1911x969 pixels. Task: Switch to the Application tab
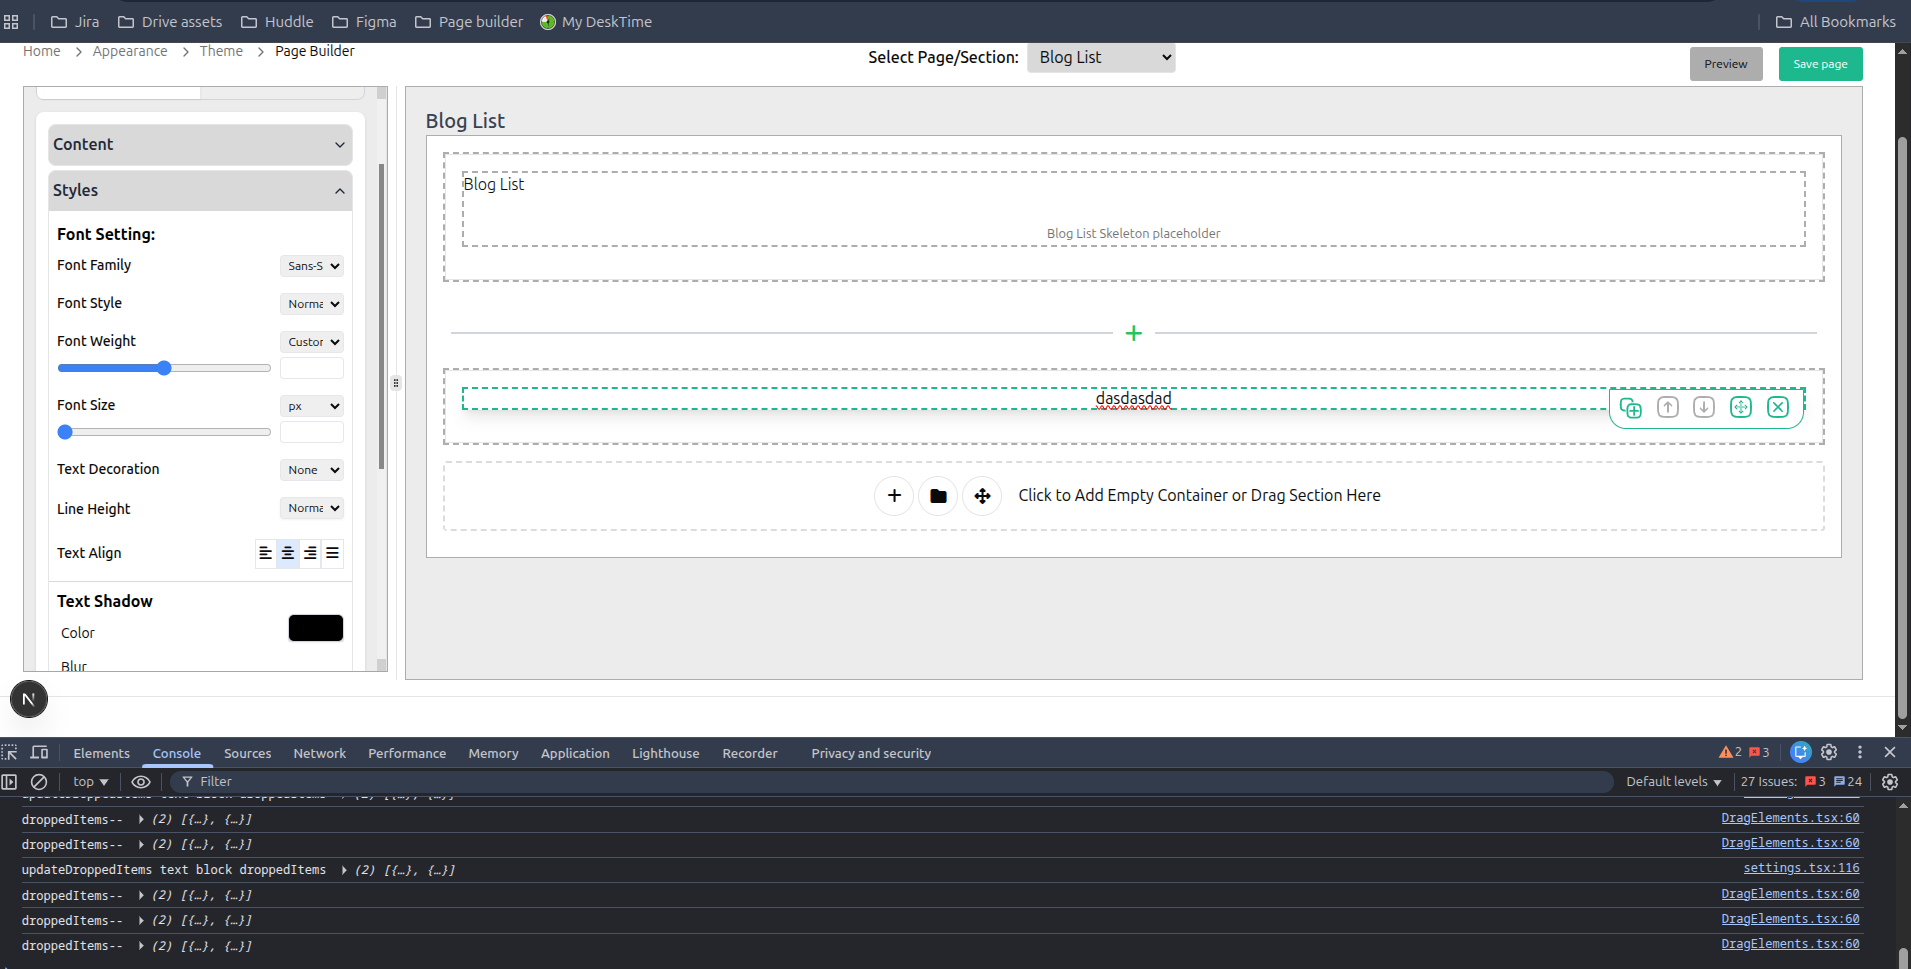(575, 754)
